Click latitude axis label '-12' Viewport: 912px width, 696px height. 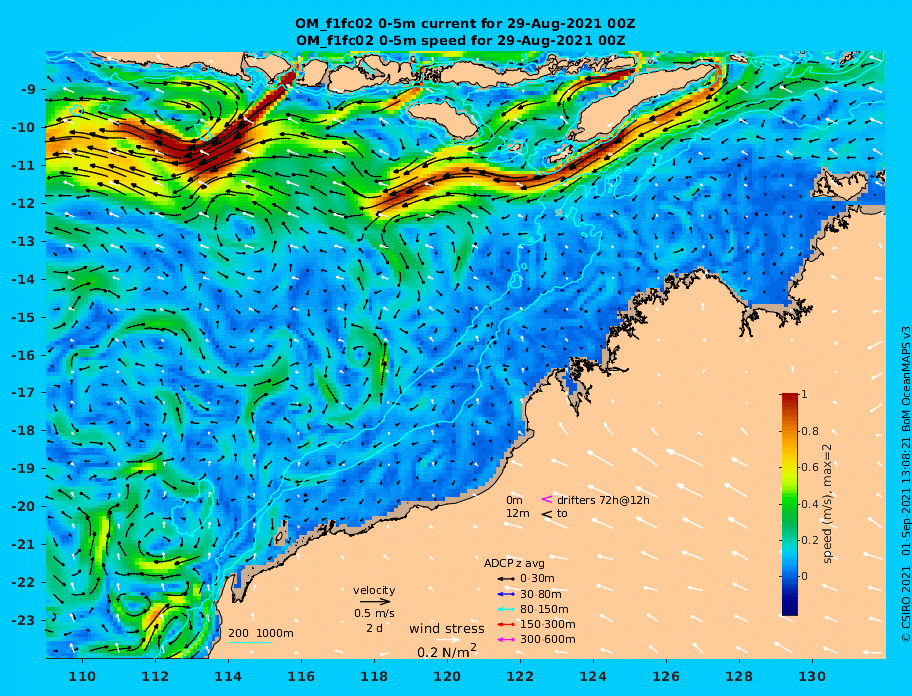[x=24, y=204]
